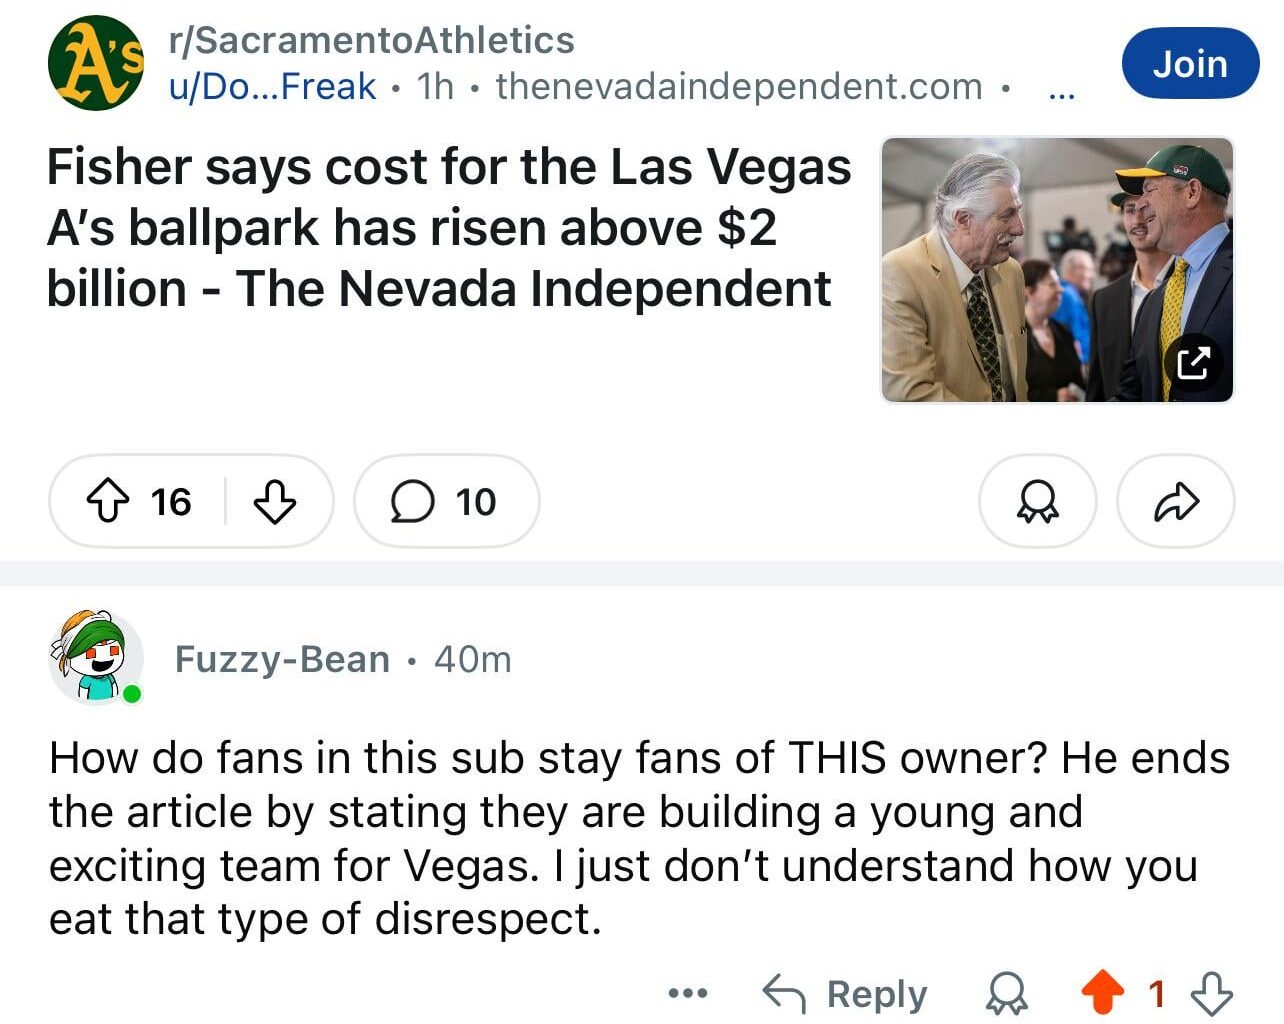Open the full post by clicking its title

tap(440, 228)
